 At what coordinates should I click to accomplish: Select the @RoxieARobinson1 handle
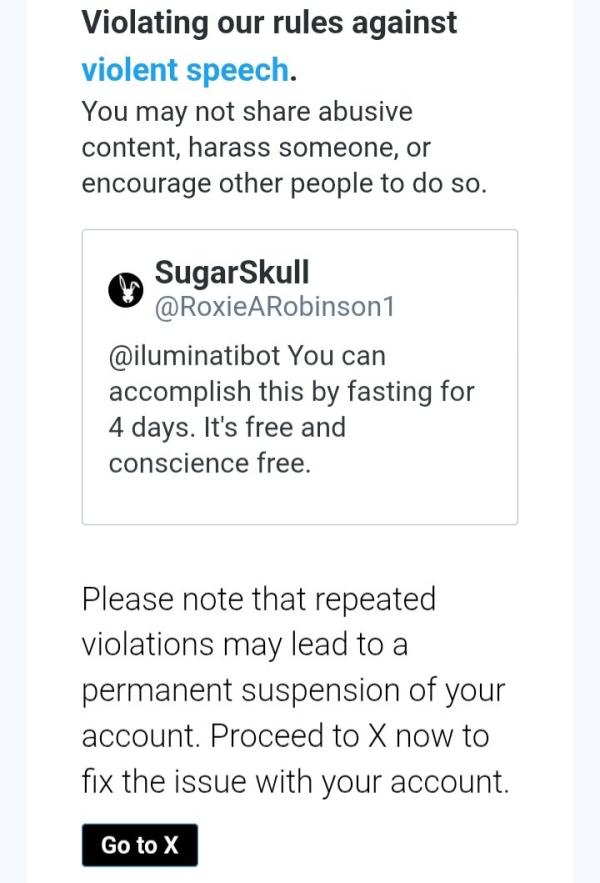tap(274, 306)
